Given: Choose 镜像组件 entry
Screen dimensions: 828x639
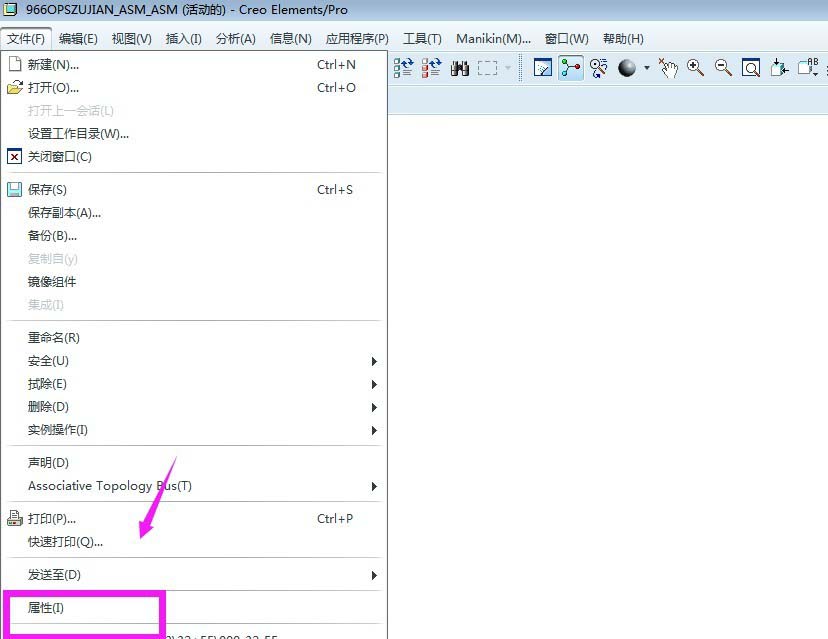Looking at the screenshot, I should point(194,282).
